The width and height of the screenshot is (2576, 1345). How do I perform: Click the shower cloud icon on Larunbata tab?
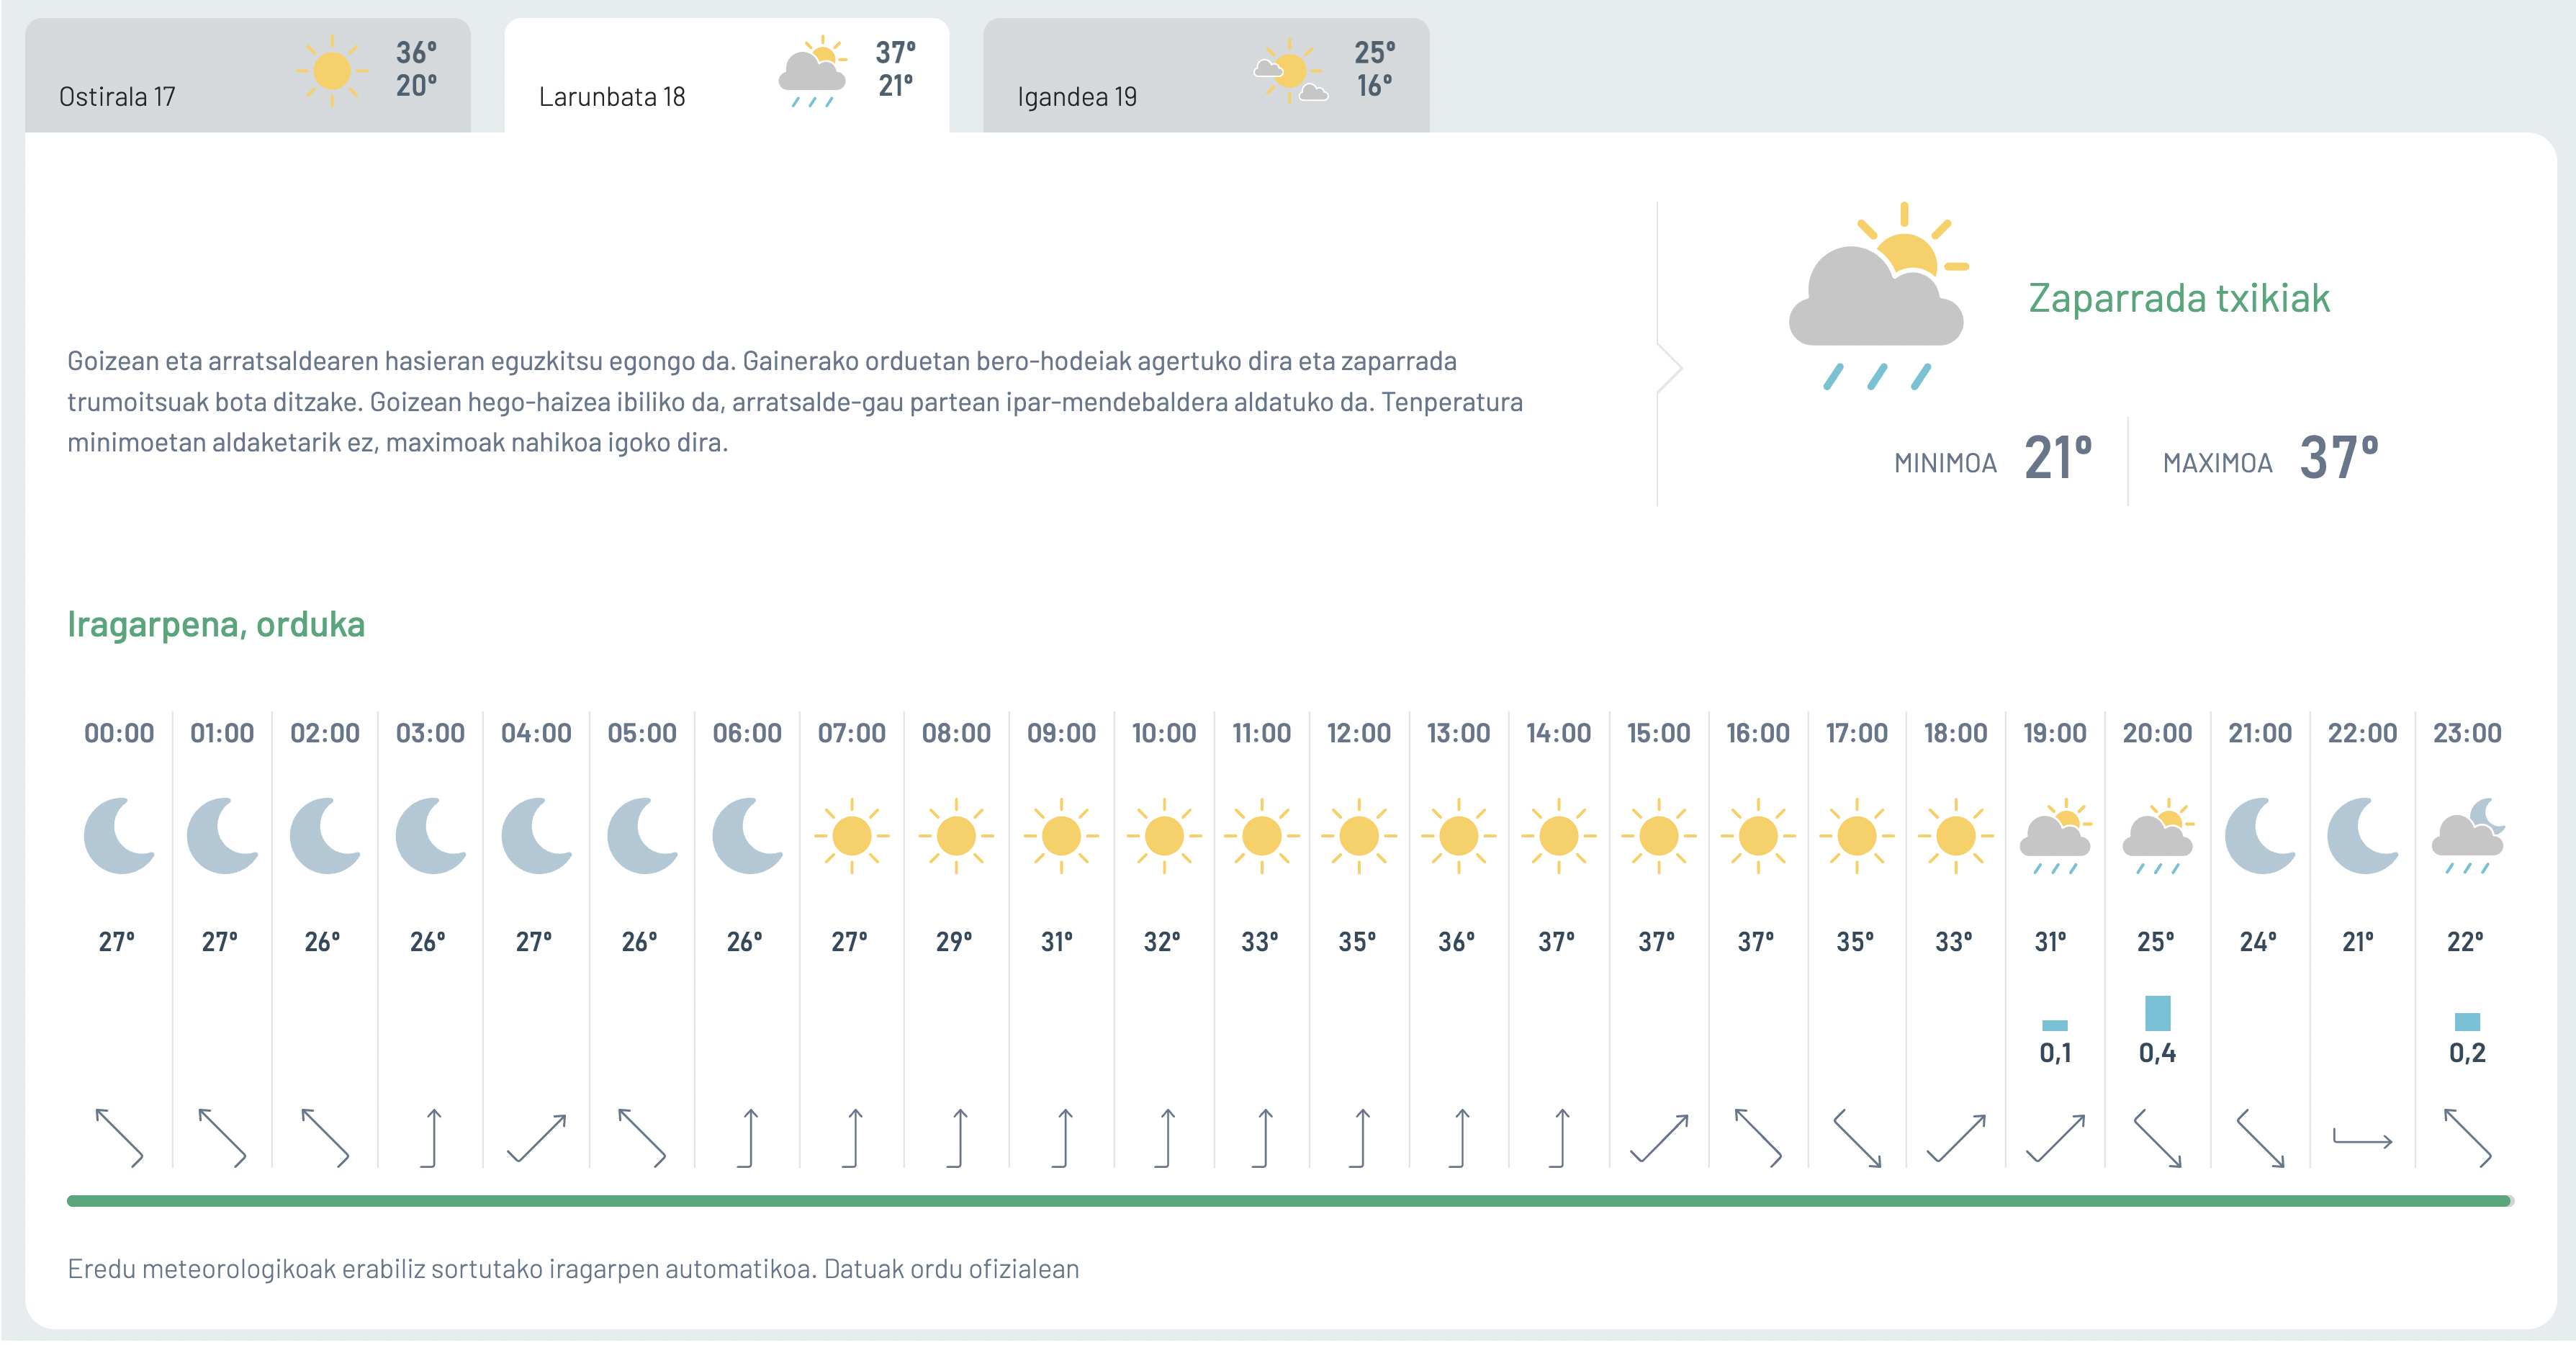[x=813, y=71]
